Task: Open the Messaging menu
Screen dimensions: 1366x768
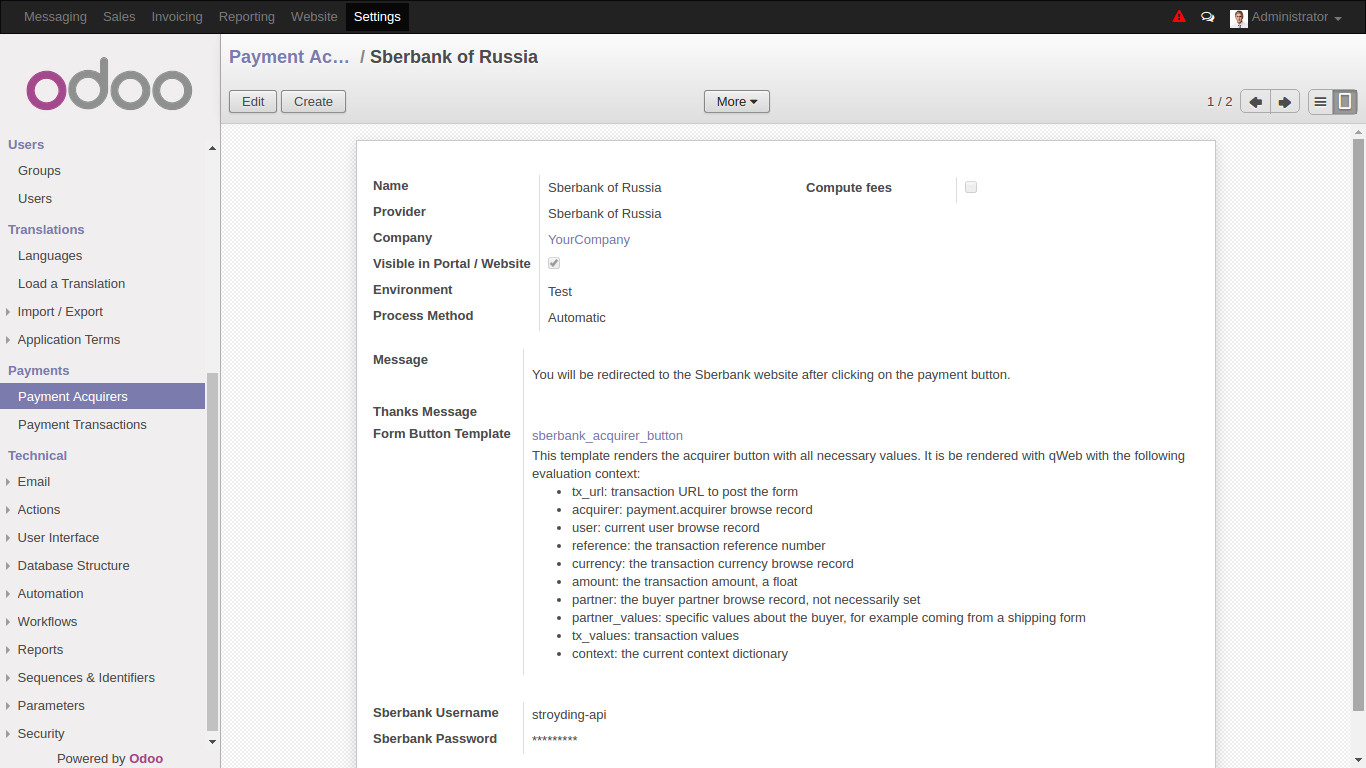Action: [x=55, y=17]
